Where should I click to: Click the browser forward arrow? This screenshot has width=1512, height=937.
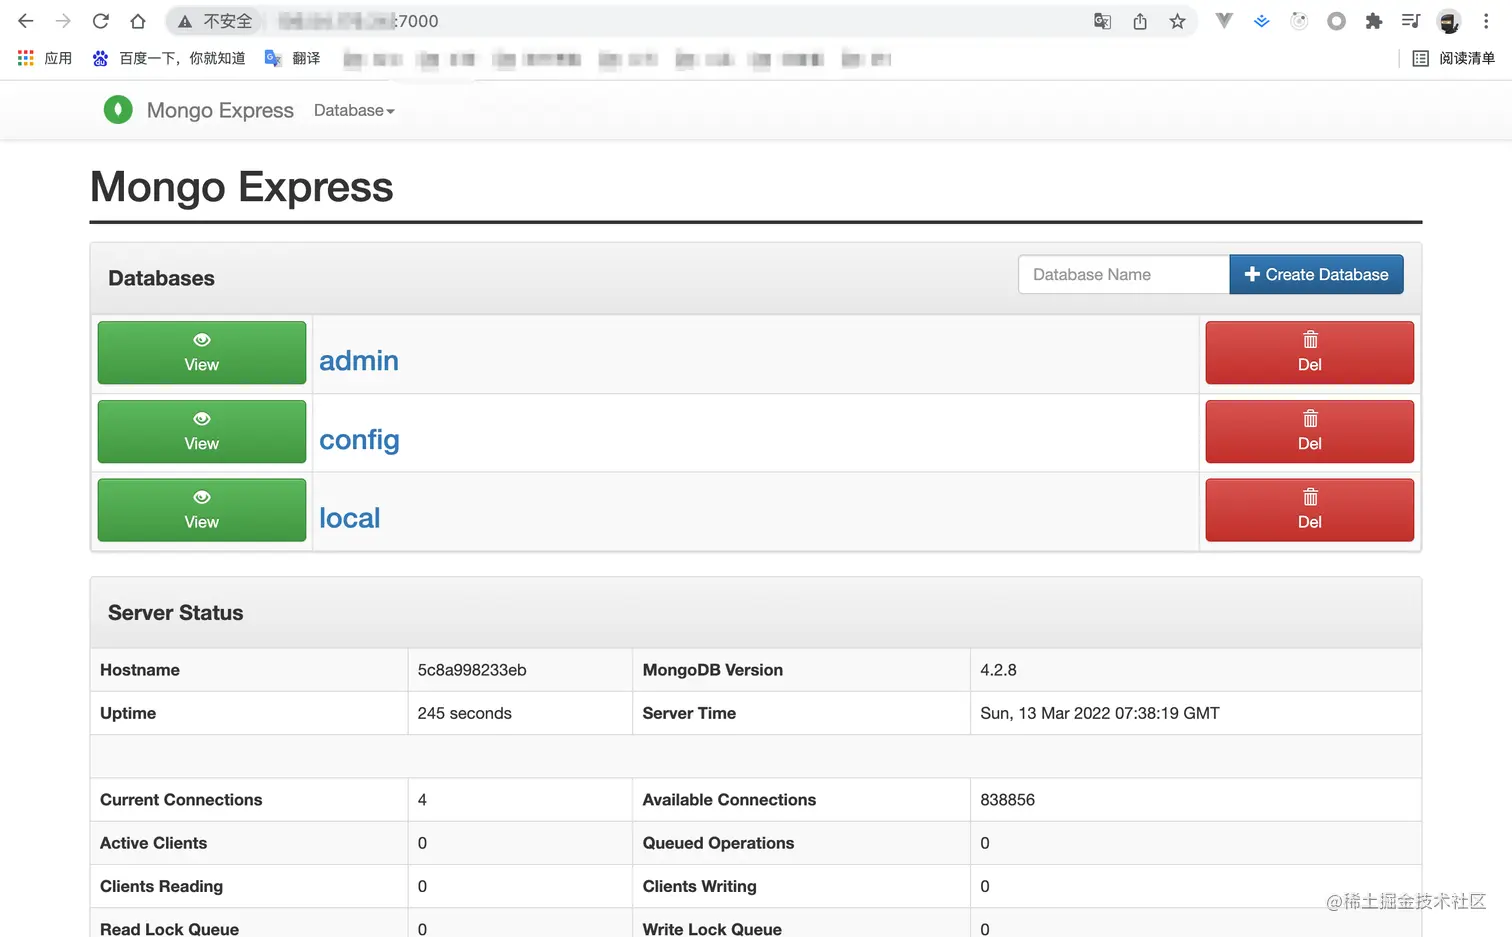click(x=63, y=21)
